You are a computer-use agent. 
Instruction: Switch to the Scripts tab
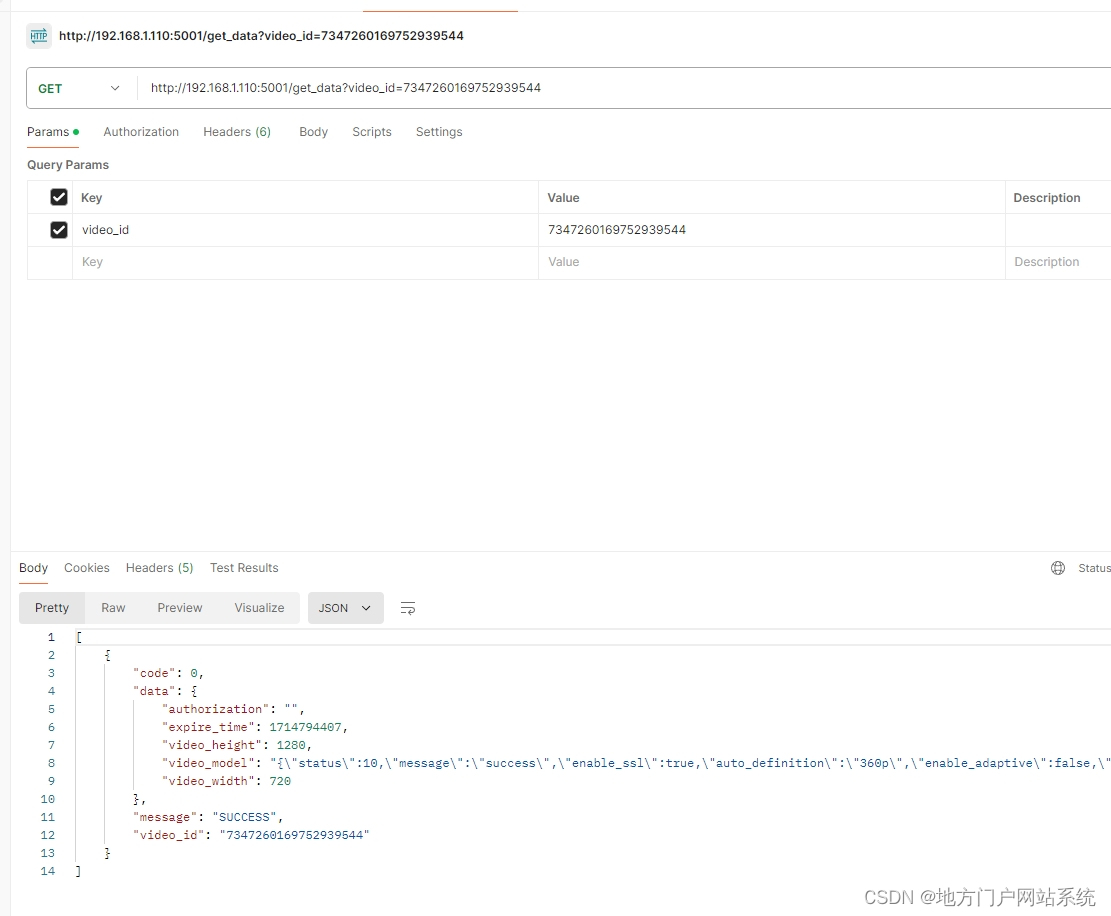pos(372,132)
